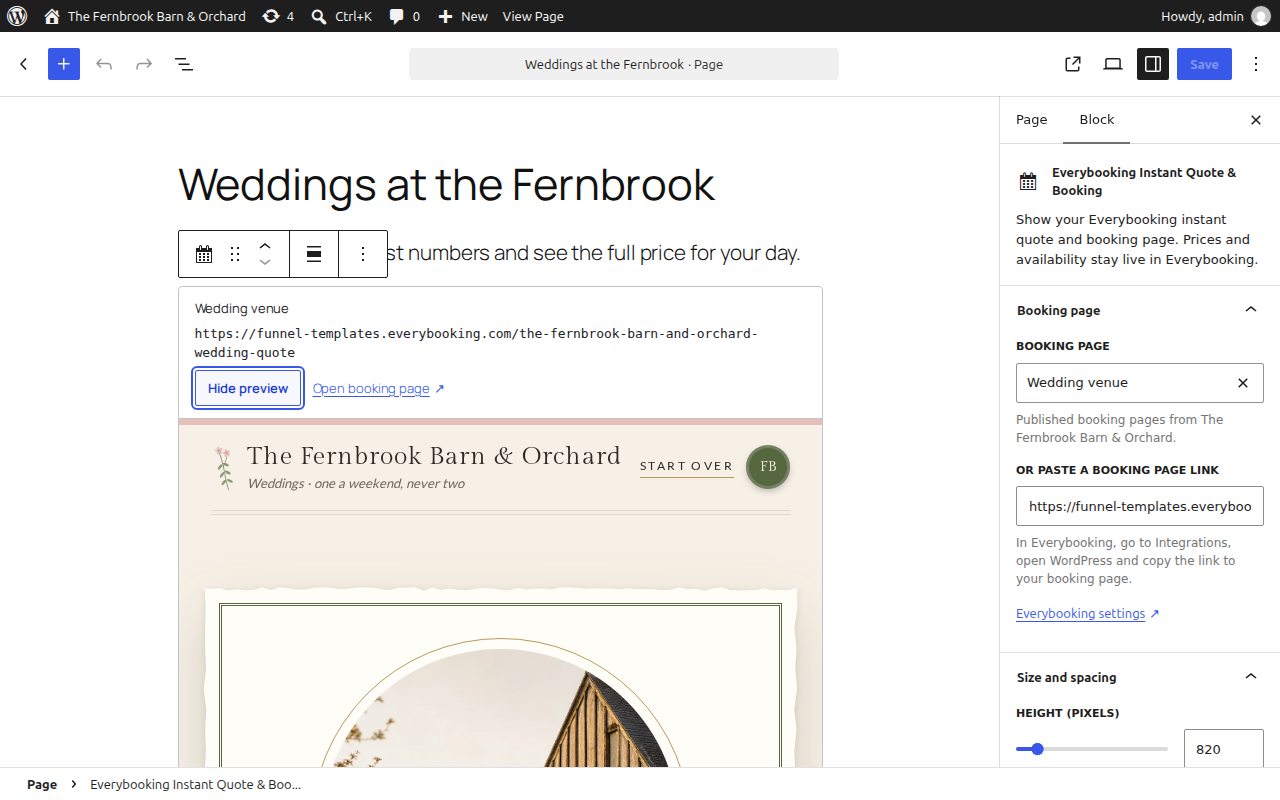This screenshot has height=800, width=1280.
Task: Open the WordPress logo menu
Action: [17, 16]
